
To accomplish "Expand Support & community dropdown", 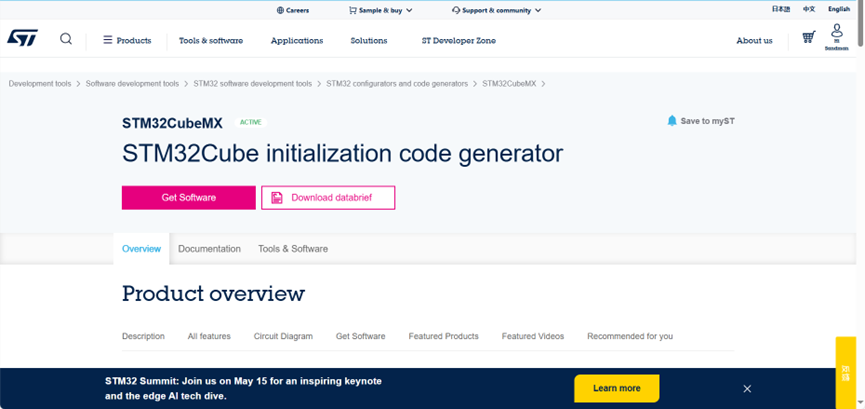I will [496, 10].
